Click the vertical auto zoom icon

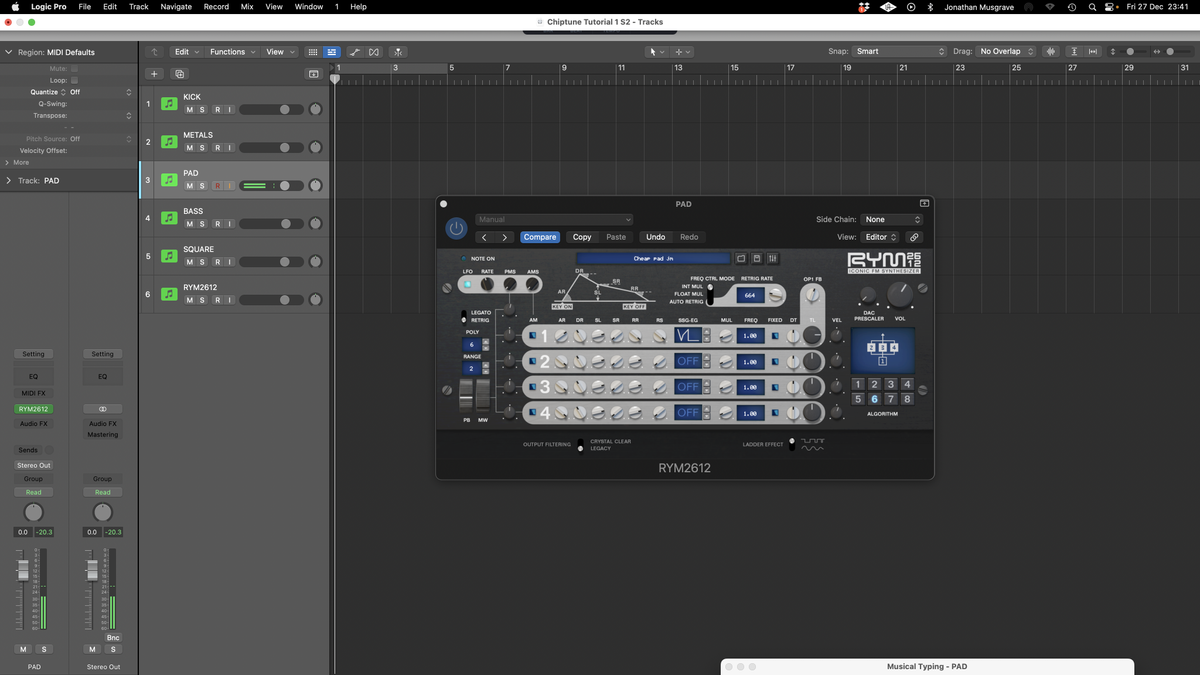[1075, 52]
